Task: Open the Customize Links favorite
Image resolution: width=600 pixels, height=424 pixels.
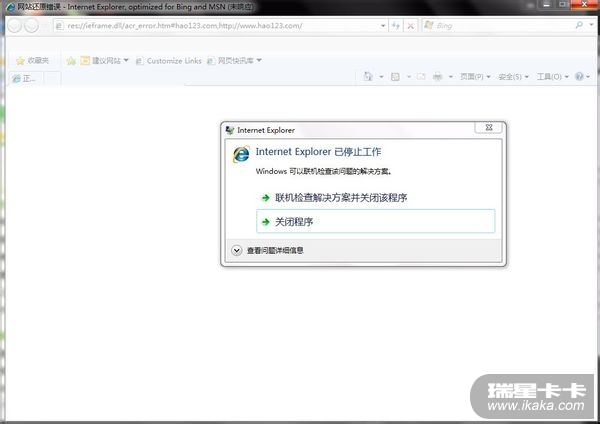Action: 169,61
